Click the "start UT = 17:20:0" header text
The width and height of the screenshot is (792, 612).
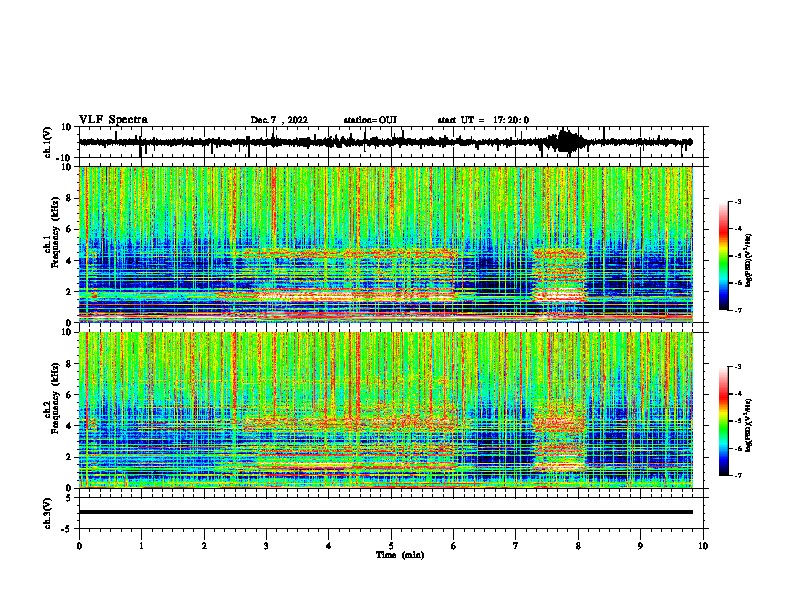(483, 120)
